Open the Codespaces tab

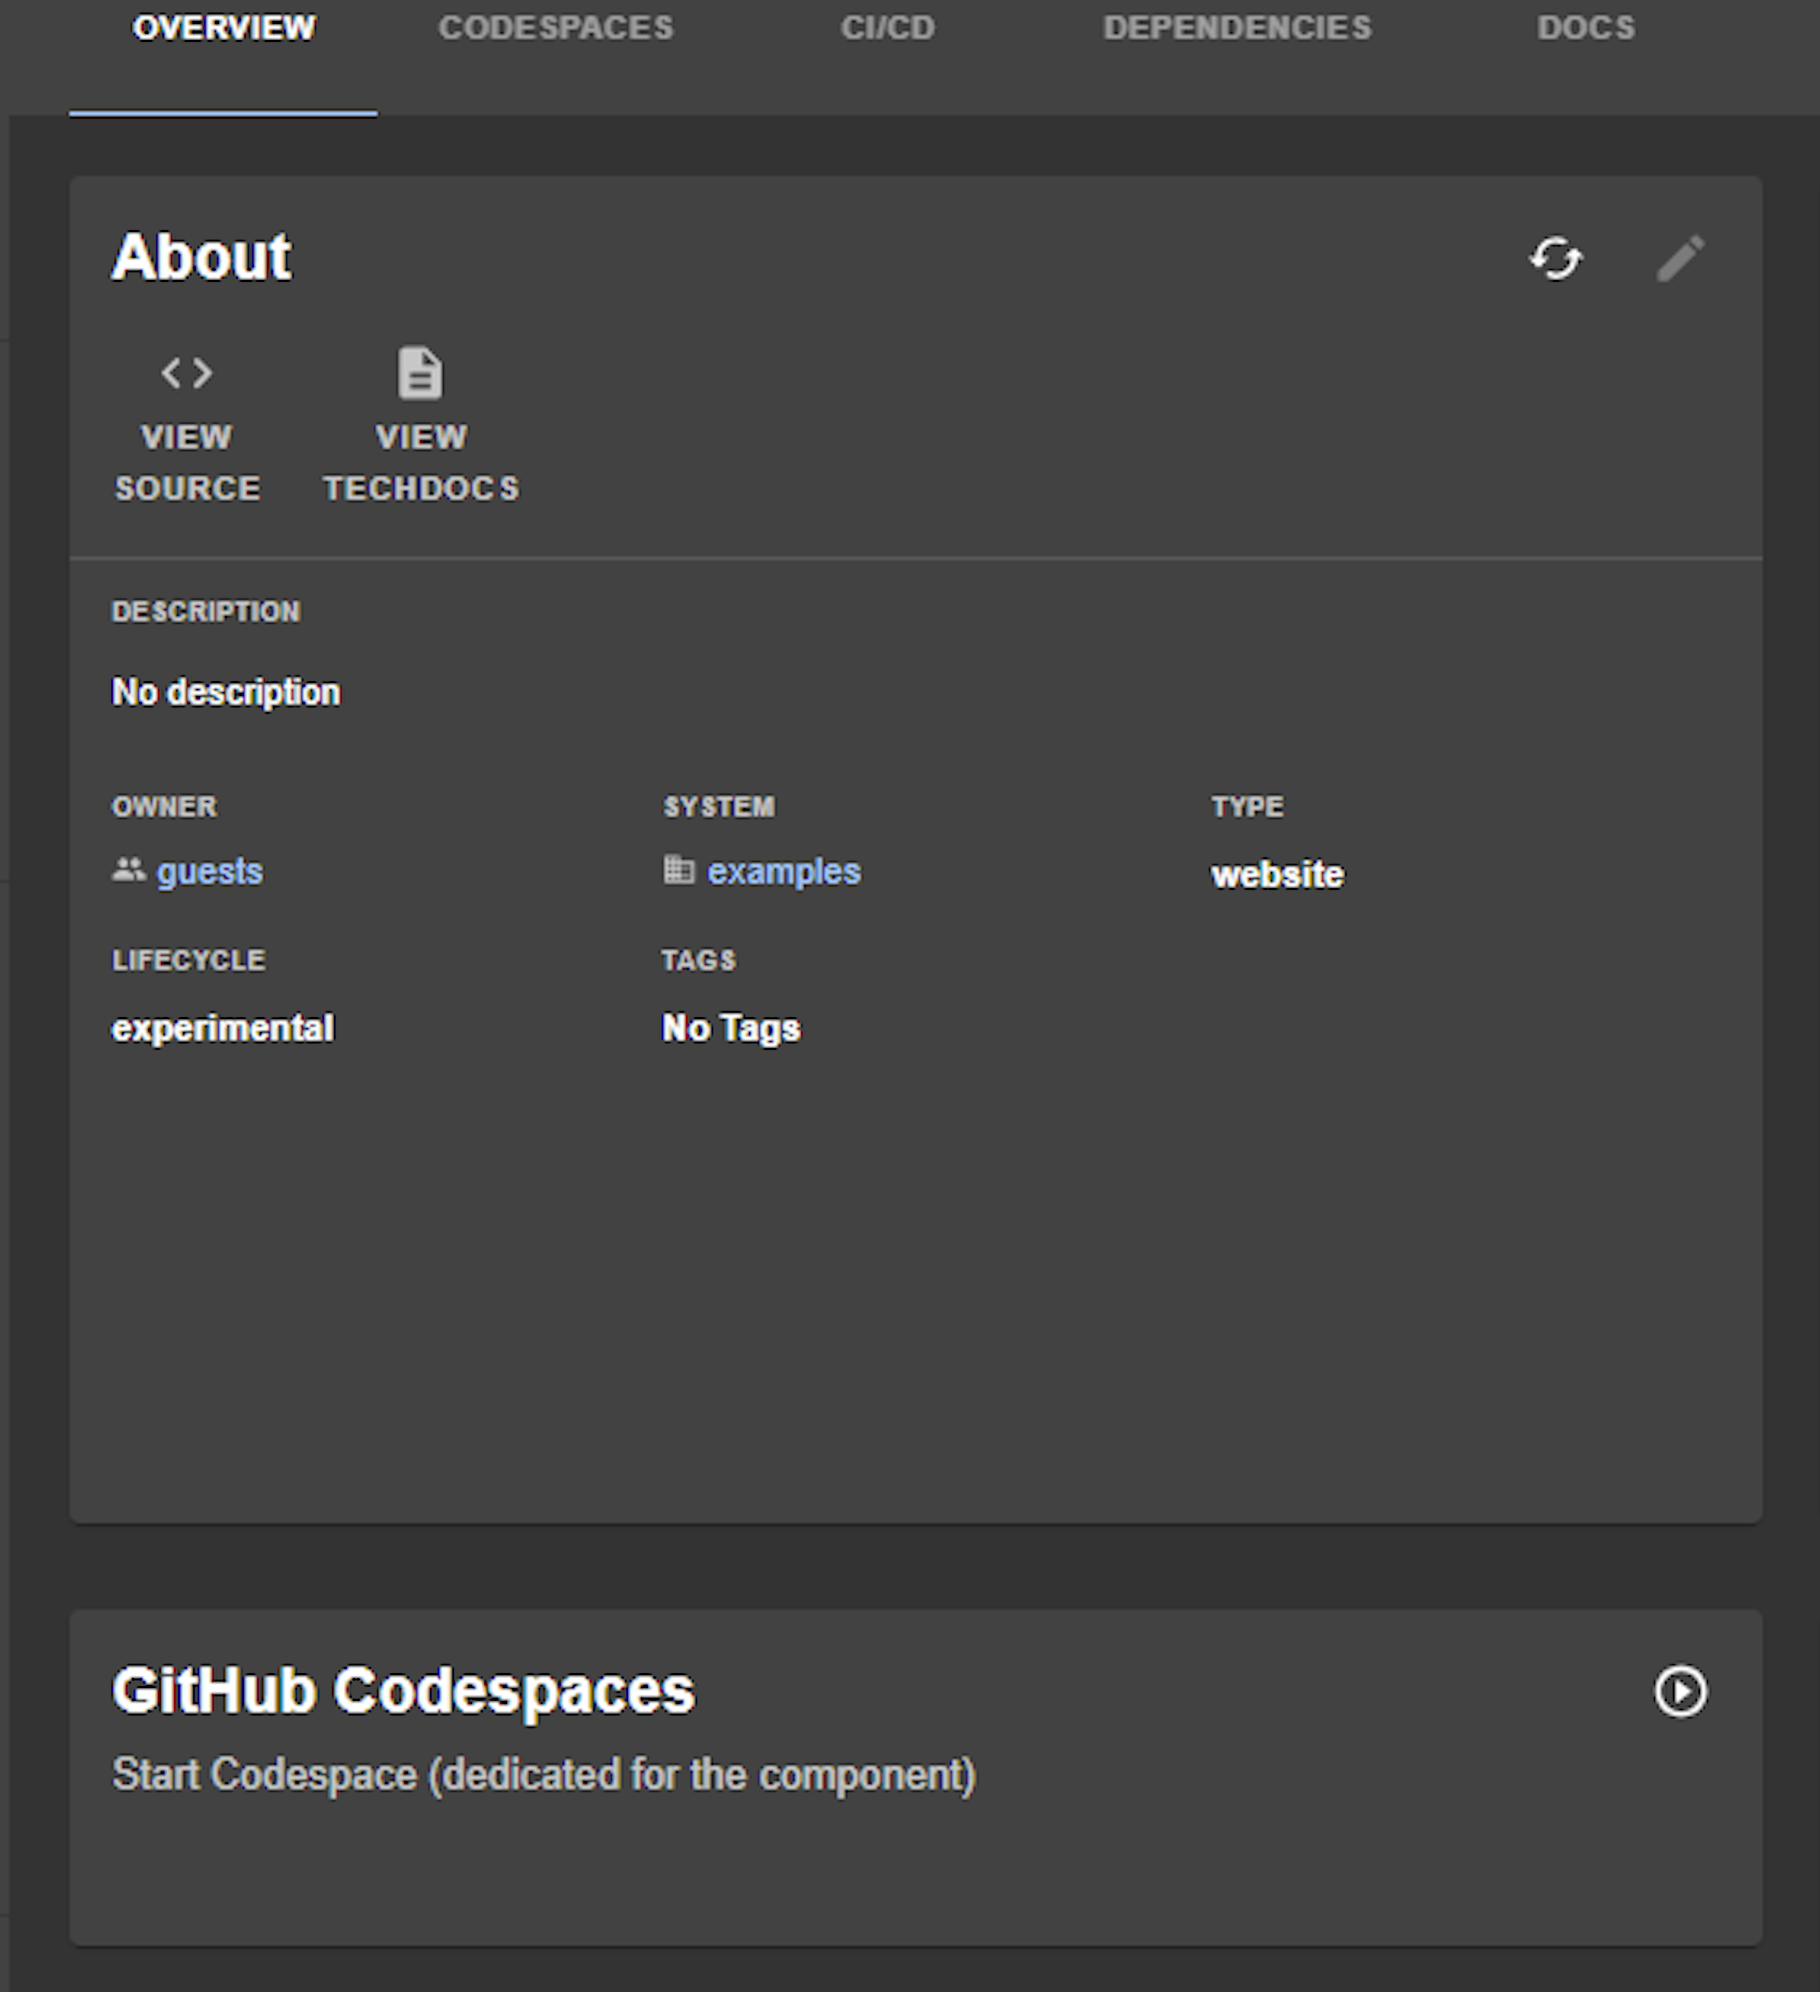(x=556, y=28)
